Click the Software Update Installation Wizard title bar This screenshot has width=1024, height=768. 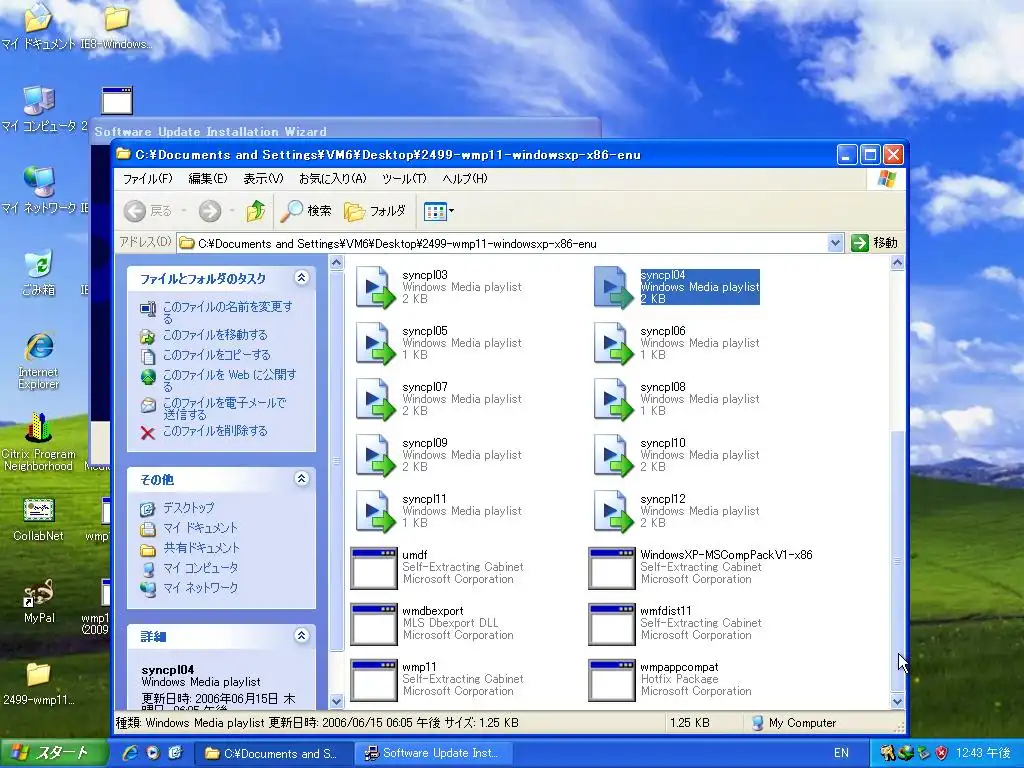point(344,131)
